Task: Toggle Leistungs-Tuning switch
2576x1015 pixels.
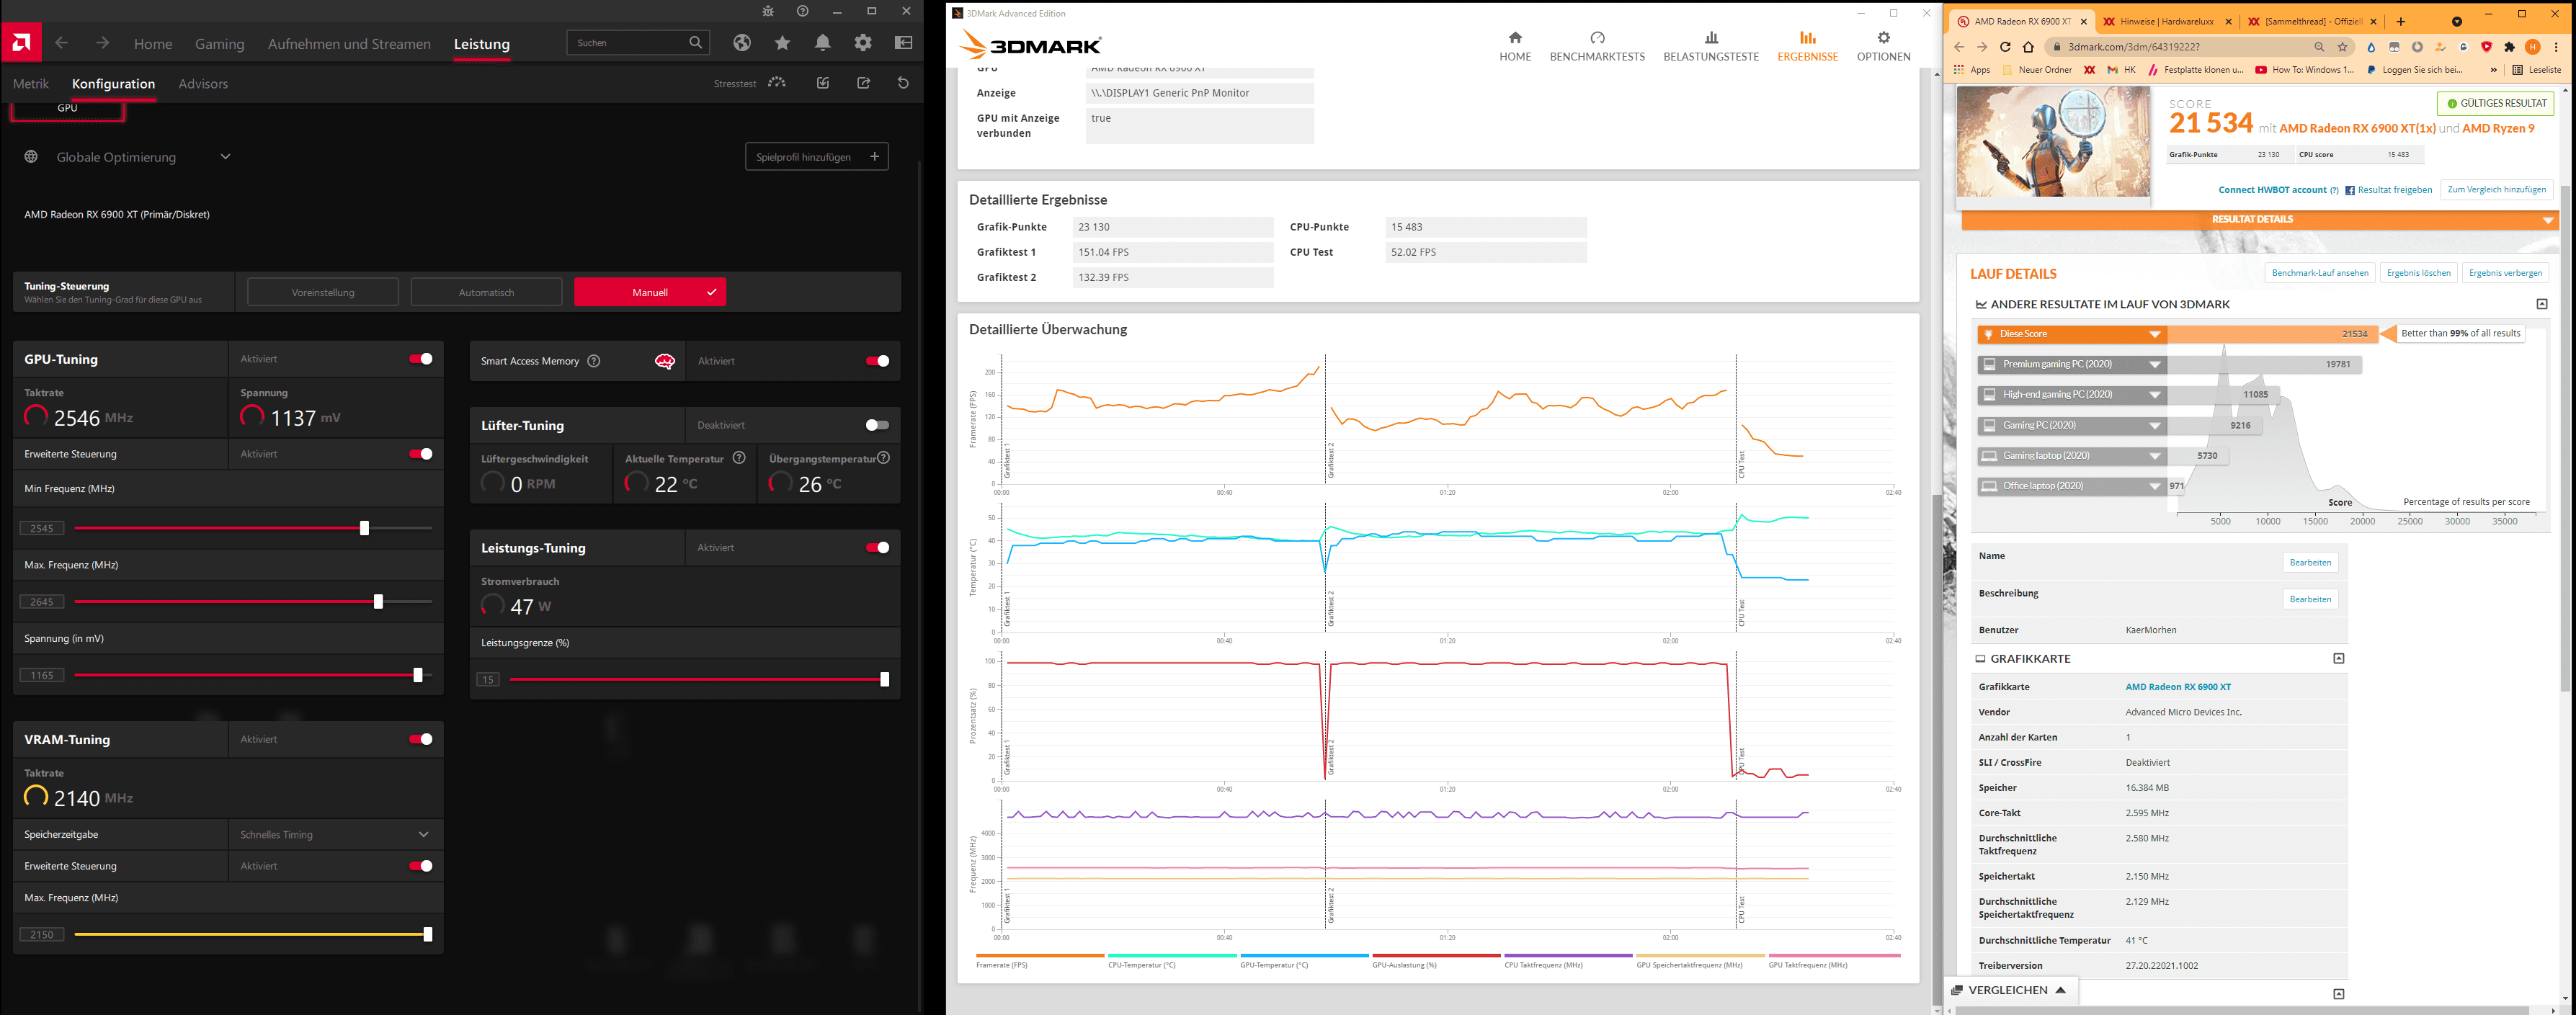Action: pyautogui.click(x=877, y=548)
